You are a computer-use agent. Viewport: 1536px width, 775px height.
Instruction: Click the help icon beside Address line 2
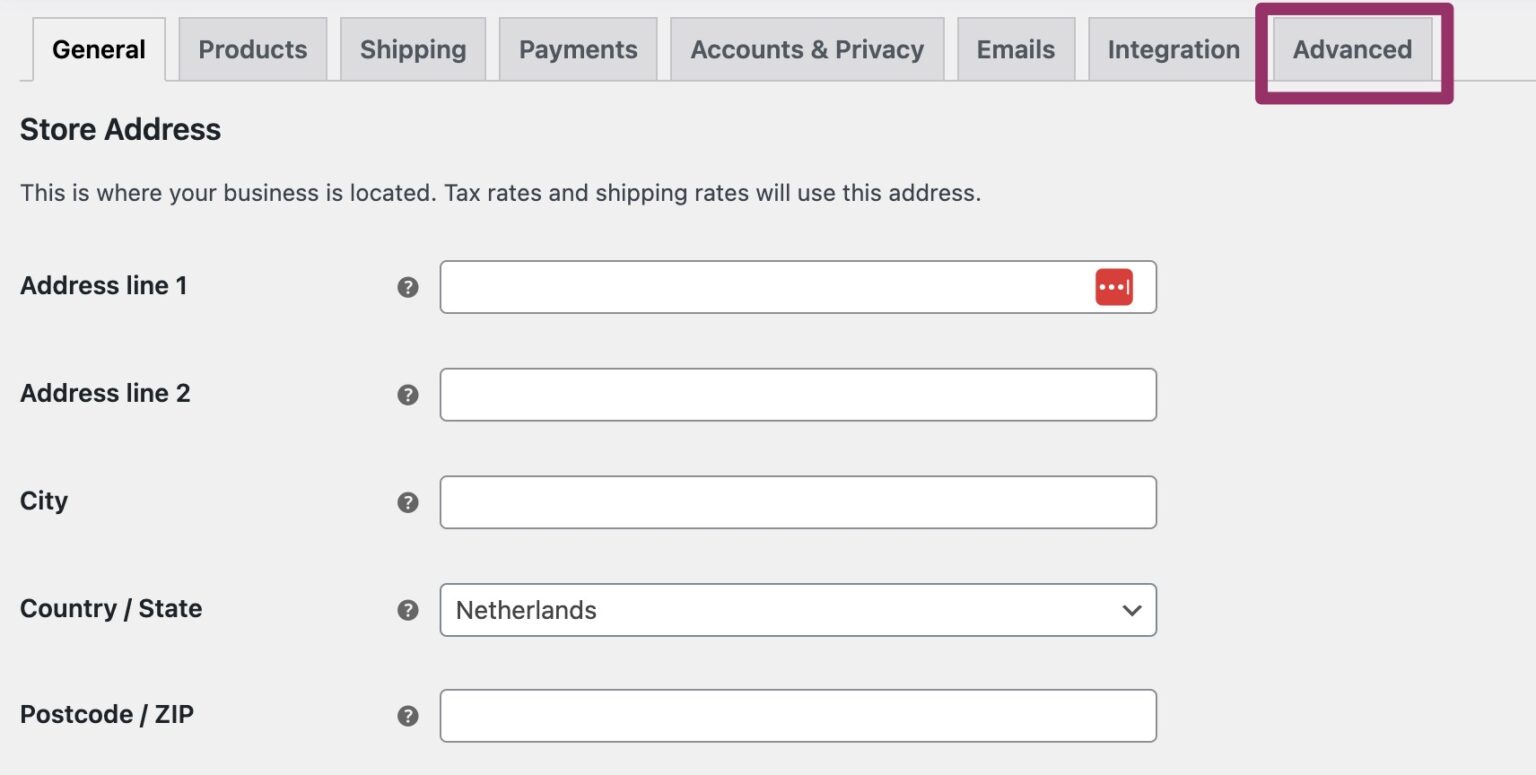click(408, 394)
